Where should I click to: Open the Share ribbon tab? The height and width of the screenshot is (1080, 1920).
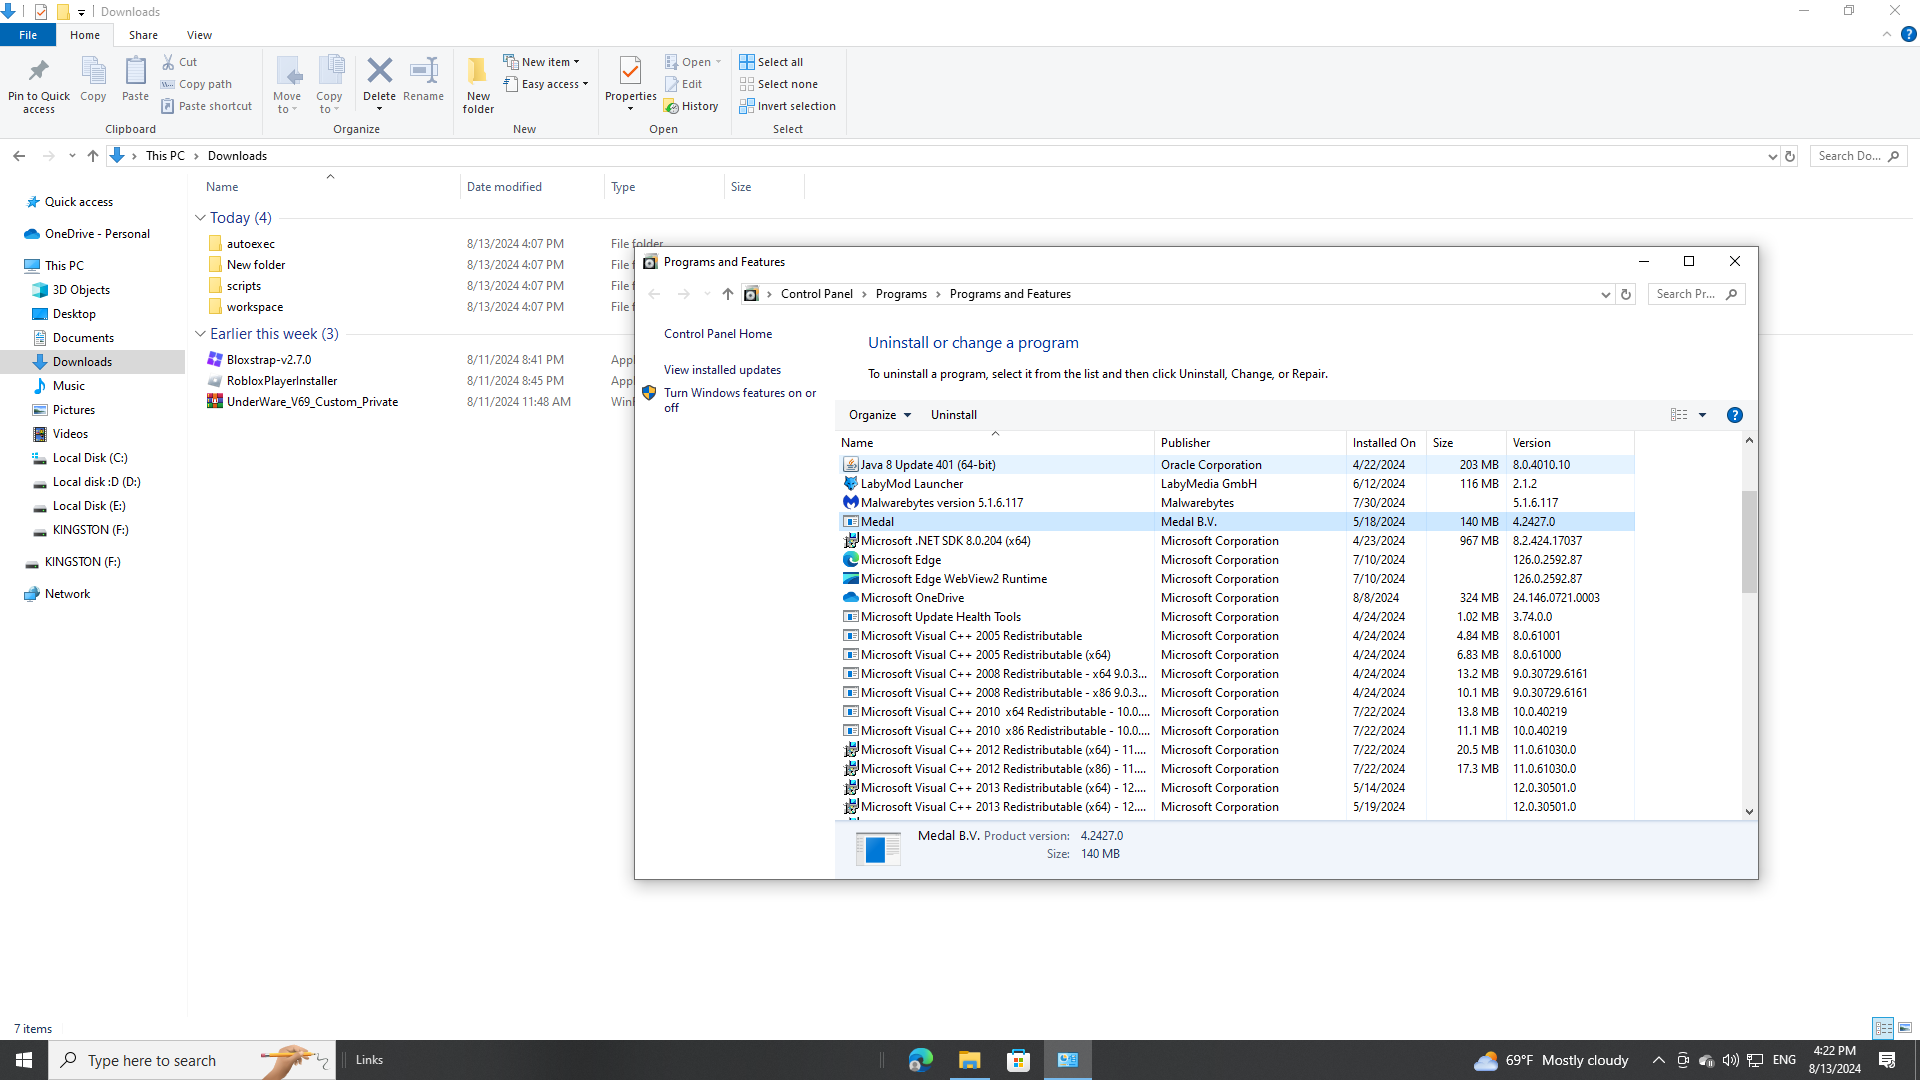coord(143,35)
